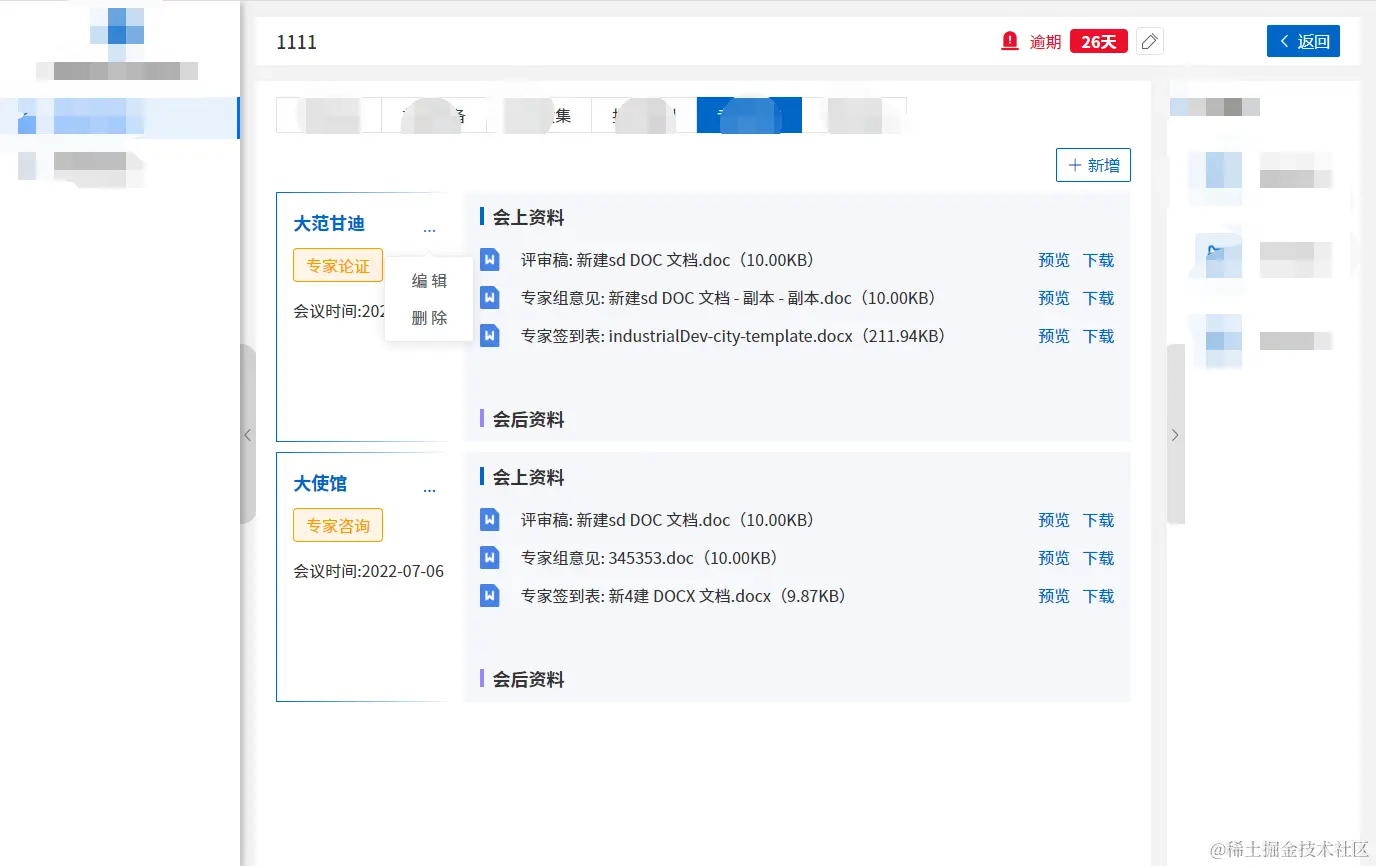This screenshot has width=1376, height=866.
Task: Click the red overdue alert icon
Action: (1010, 41)
